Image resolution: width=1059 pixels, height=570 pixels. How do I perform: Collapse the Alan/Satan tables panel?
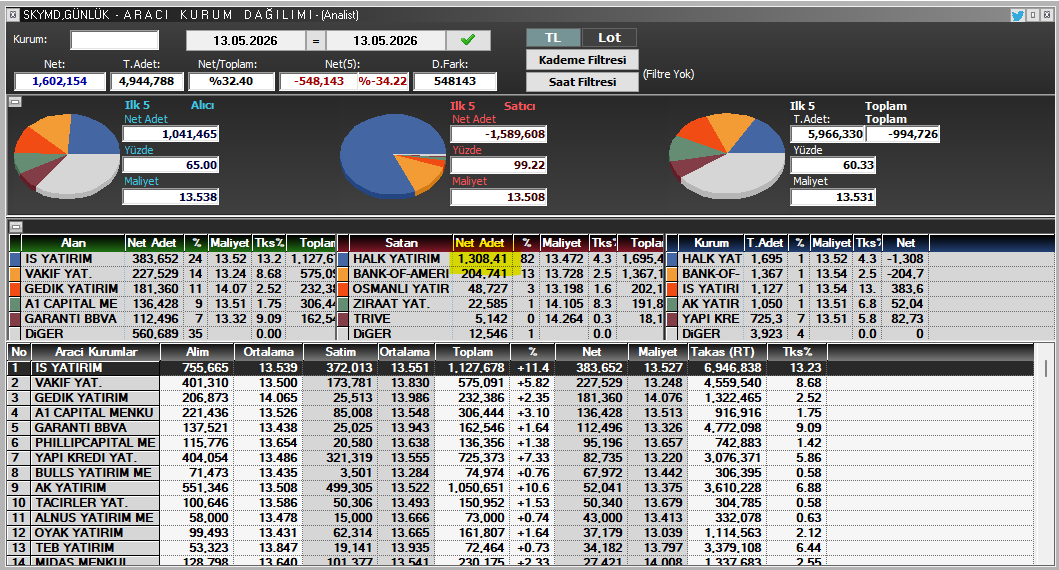pyautogui.click(x=15, y=227)
